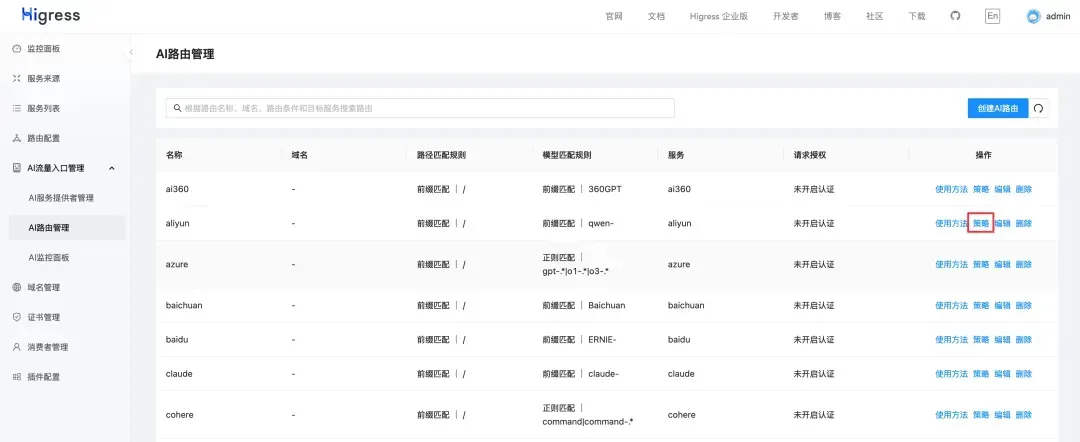1080x442 pixels.
Task: Open 服务列表 in the sidebar
Action: point(43,109)
